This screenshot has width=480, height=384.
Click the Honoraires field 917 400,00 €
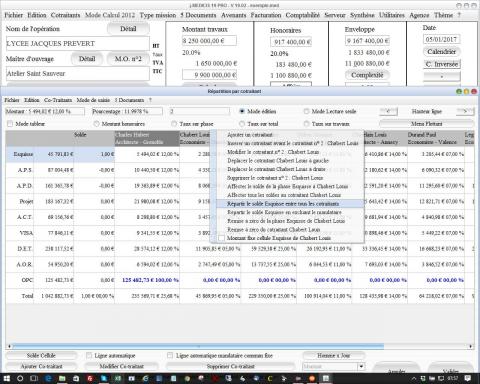[291, 42]
